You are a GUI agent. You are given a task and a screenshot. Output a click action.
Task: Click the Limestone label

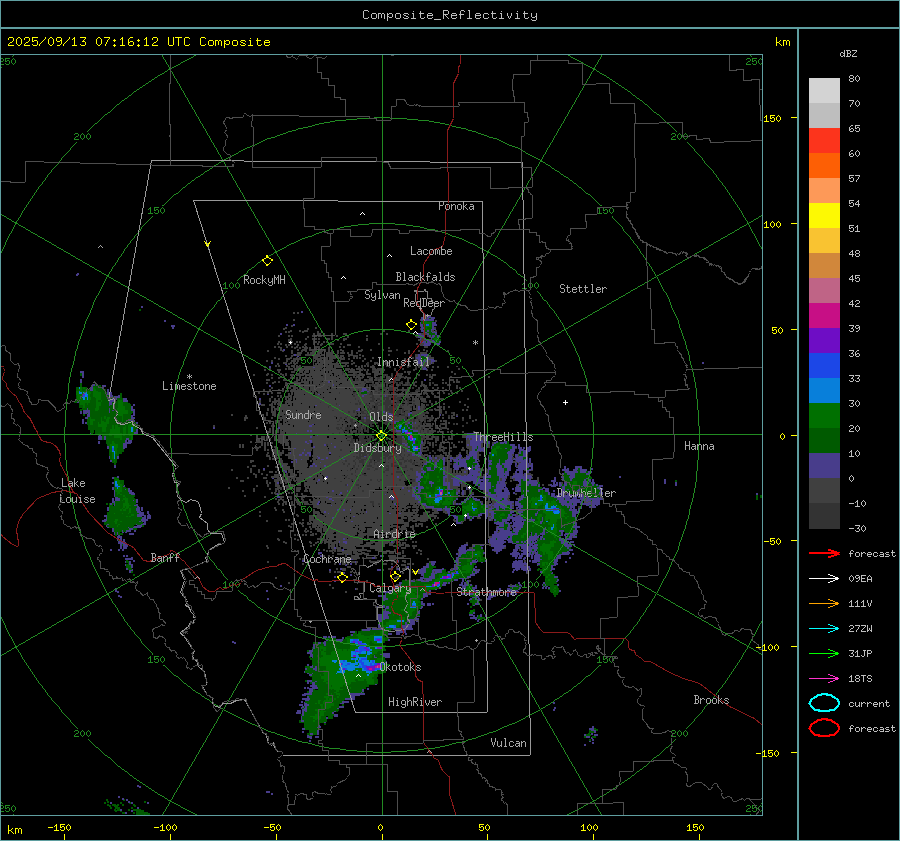coord(189,386)
